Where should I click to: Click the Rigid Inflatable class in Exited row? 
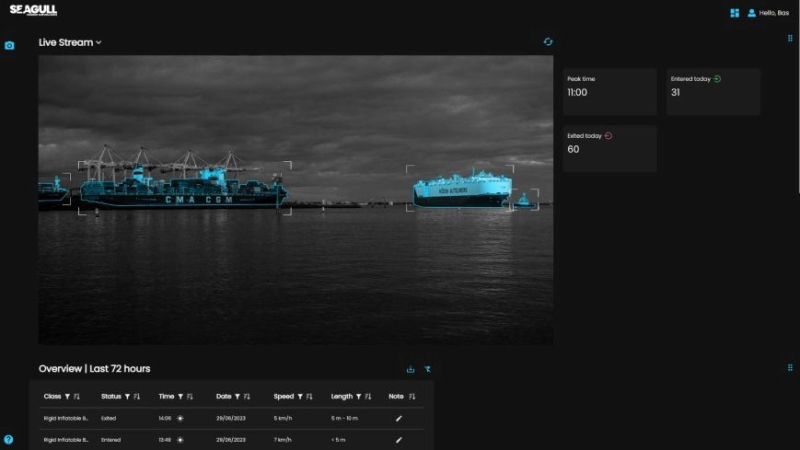tap(66, 418)
